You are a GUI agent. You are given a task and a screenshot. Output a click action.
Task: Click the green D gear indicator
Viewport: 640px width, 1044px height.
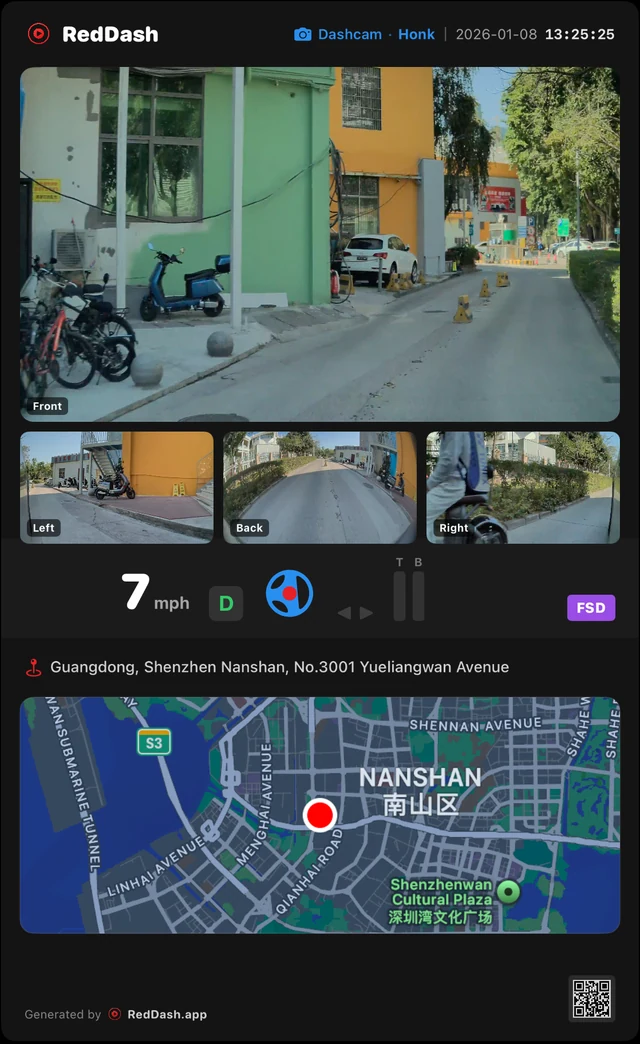click(x=226, y=603)
